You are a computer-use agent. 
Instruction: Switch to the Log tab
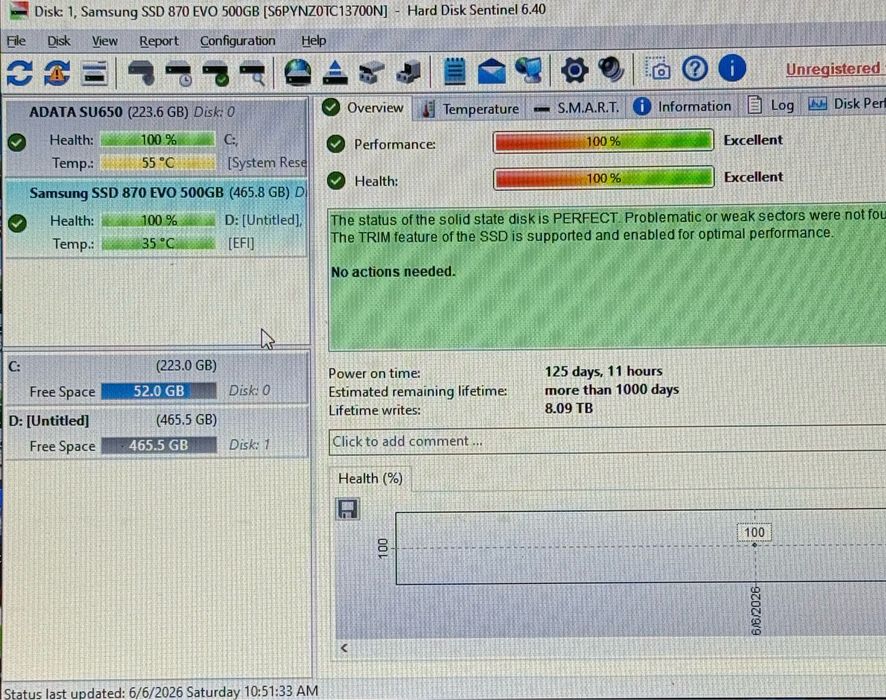(x=771, y=105)
